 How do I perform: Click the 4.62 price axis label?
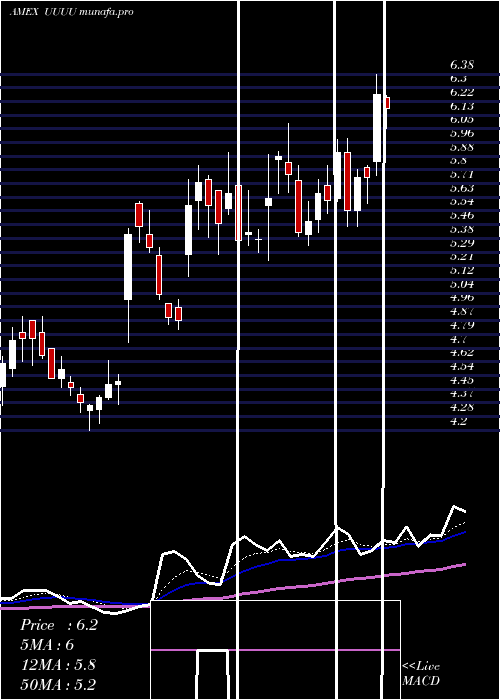462,352
